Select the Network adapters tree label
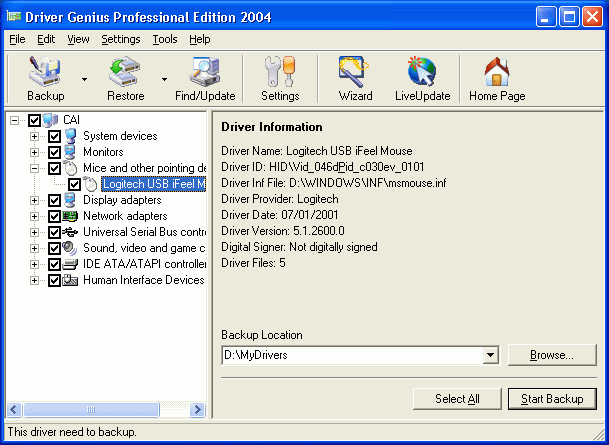Viewport: 609px width, 445px height. [125, 216]
